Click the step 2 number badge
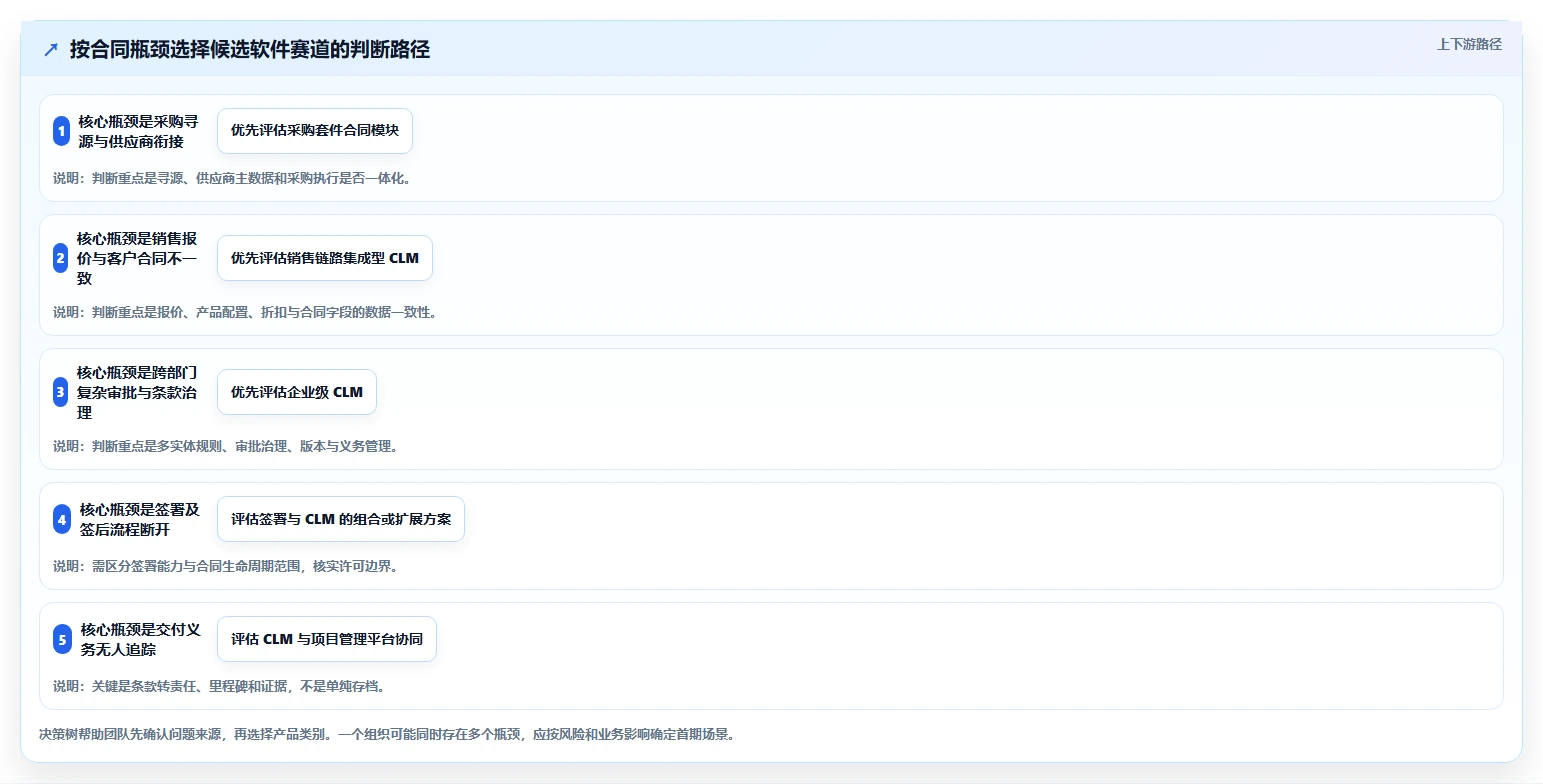Viewport: 1543px width, 784px height. point(61,258)
